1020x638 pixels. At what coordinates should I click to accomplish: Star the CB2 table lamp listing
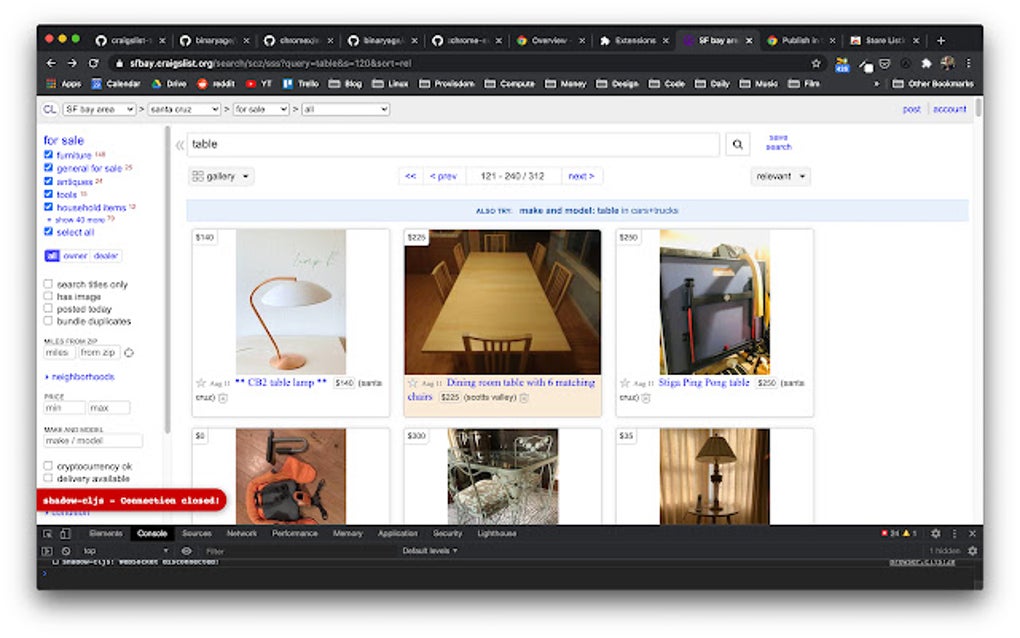(x=199, y=382)
